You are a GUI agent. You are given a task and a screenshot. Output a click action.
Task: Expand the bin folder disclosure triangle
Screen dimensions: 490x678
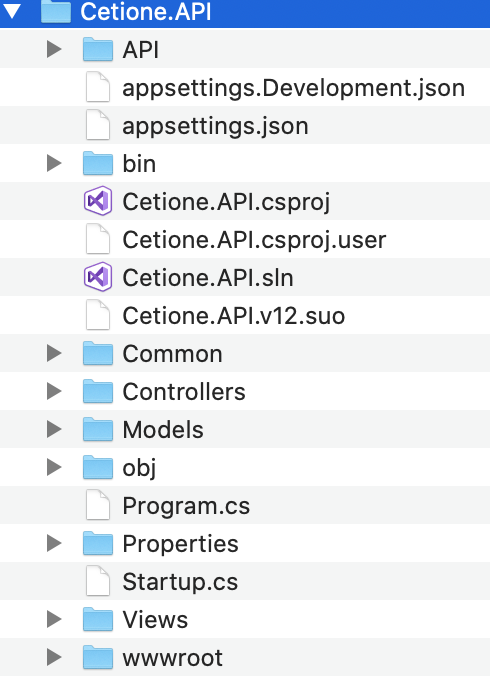pos(54,163)
